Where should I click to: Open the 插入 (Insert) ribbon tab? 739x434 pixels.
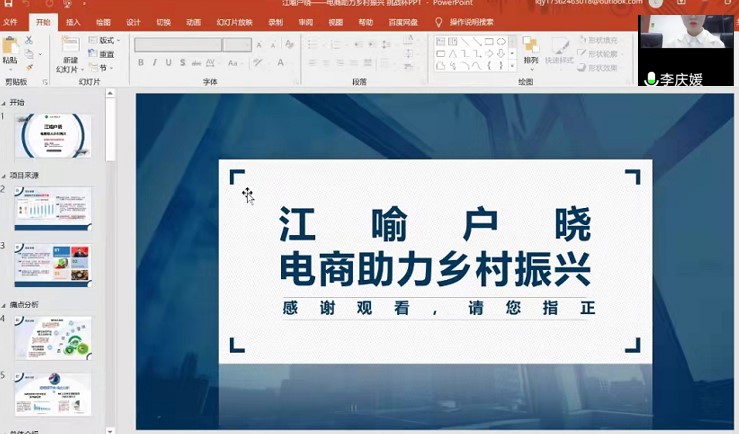(x=73, y=22)
